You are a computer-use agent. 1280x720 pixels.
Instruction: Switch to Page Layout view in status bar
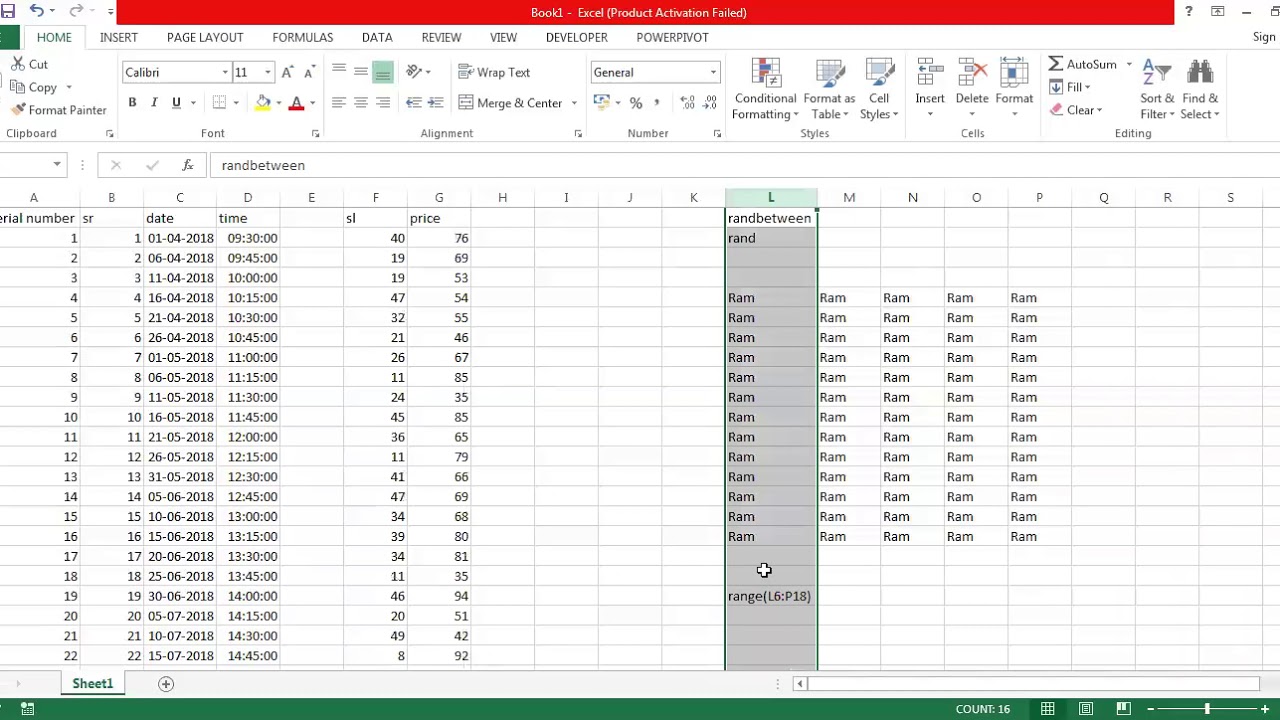[1086, 709]
